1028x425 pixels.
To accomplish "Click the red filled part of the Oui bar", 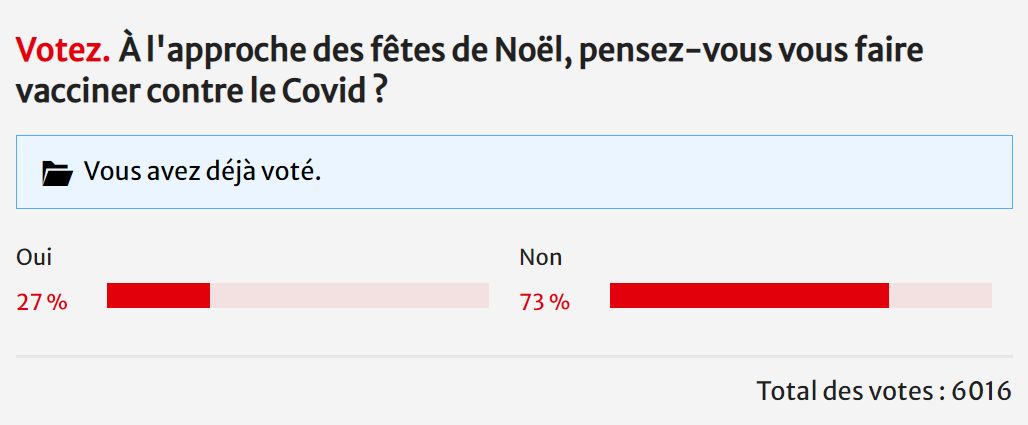I will pos(158,296).
